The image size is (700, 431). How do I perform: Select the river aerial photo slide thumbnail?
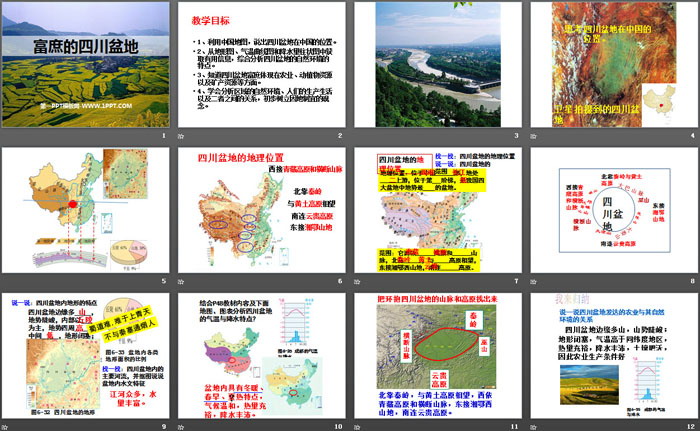pos(438,65)
